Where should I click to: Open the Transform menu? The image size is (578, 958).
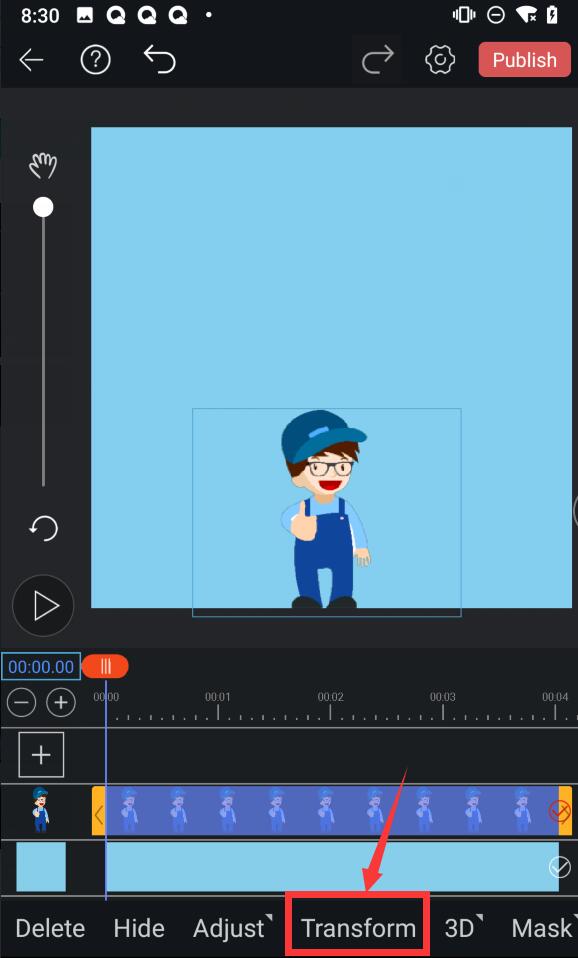[359, 928]
